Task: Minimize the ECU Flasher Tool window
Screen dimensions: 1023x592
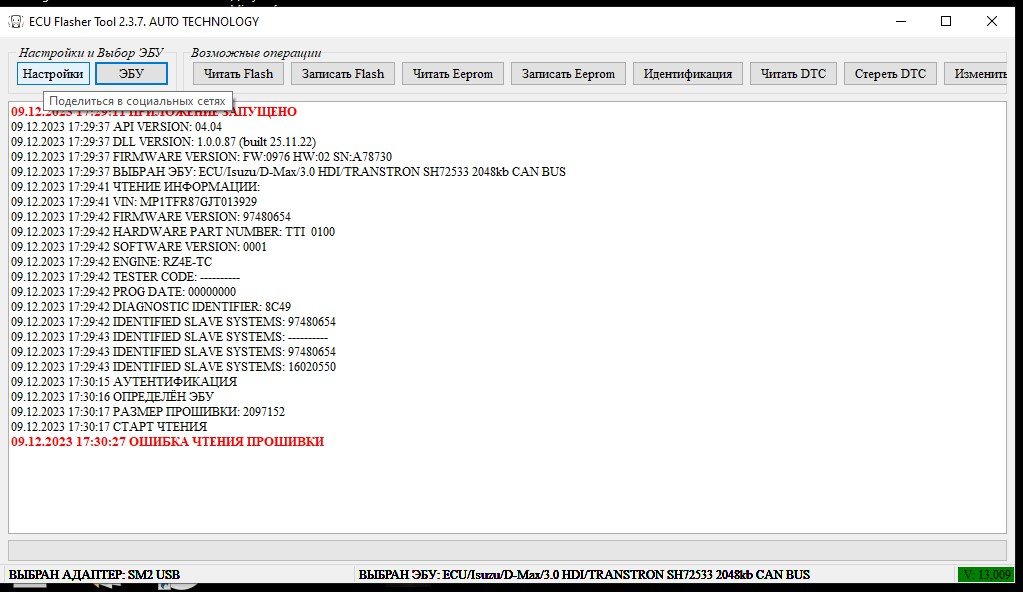Action: click(901, 22)
